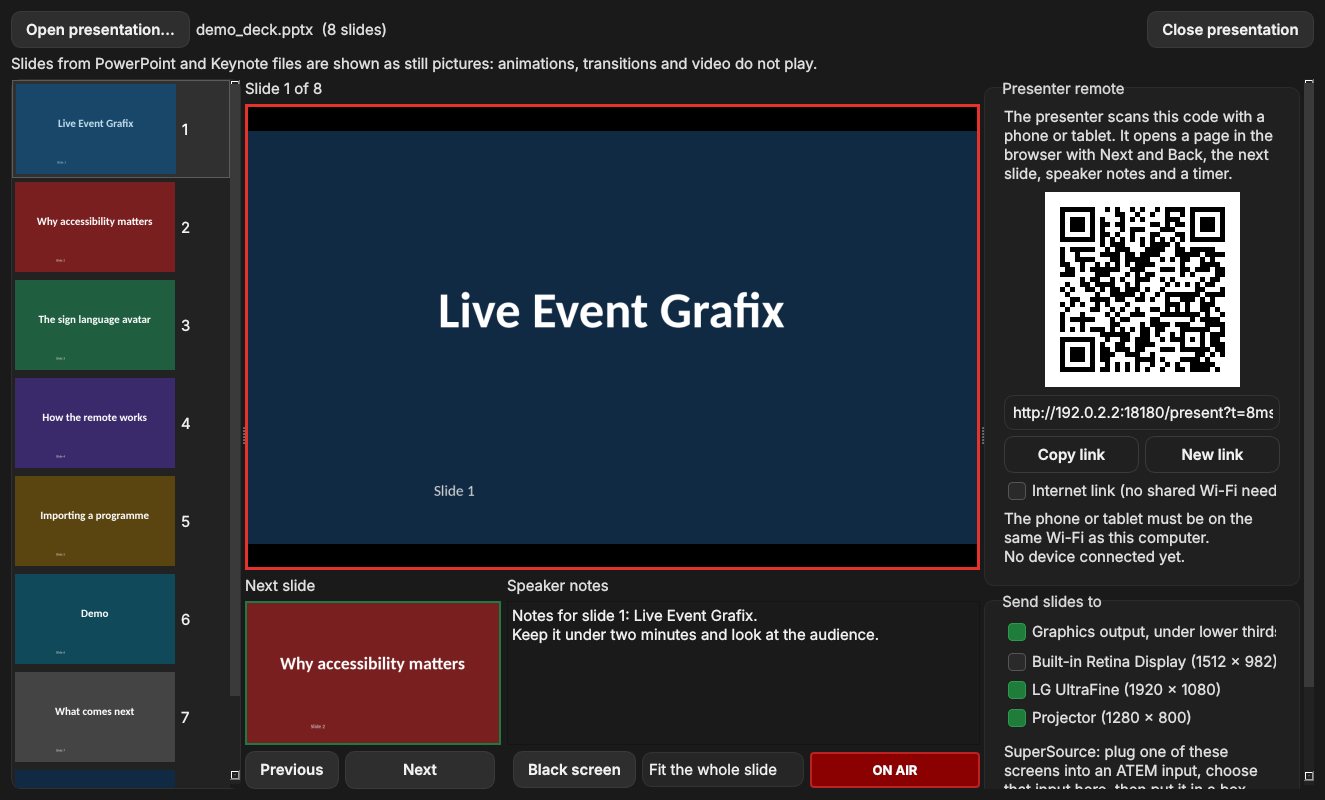Click the No device connected yet status

(x=1094, y=556)
